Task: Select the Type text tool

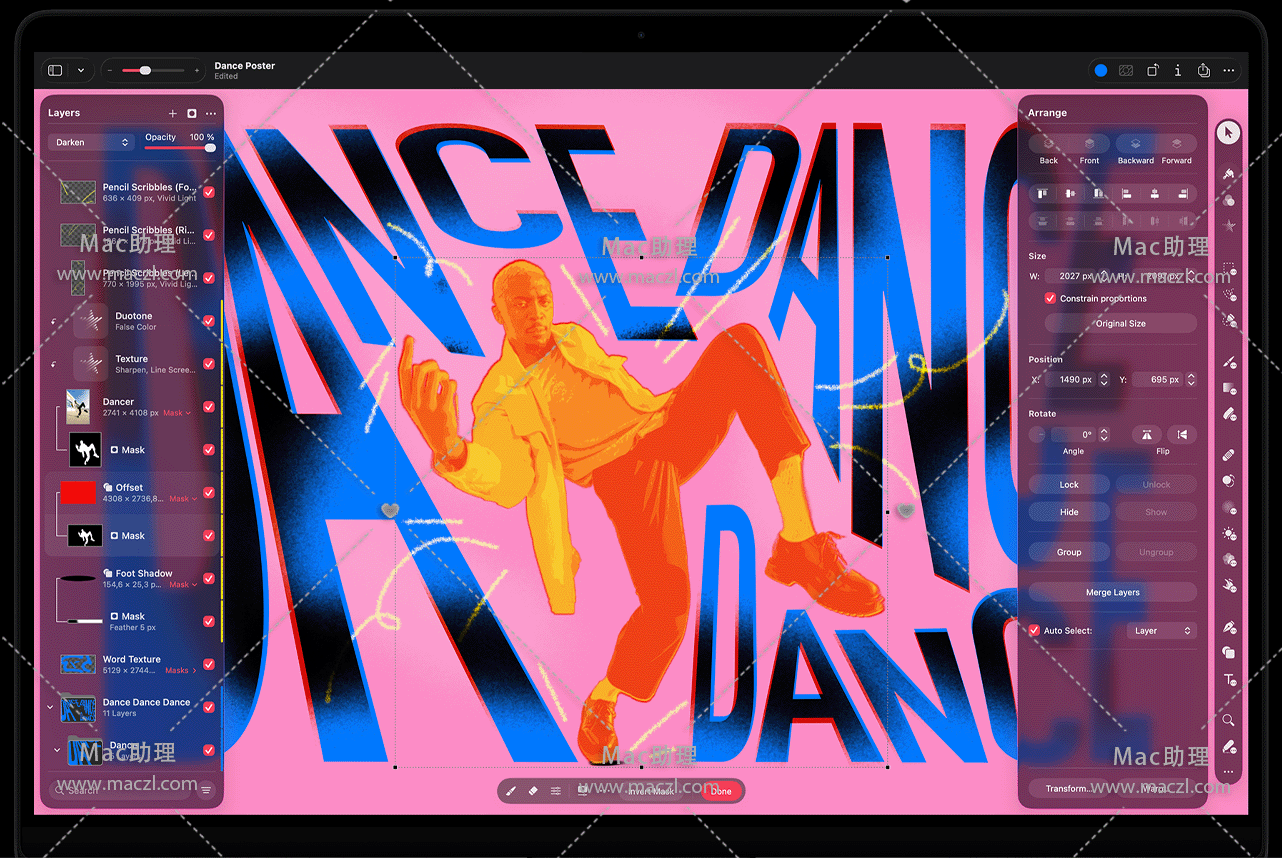Action: 1229,680
